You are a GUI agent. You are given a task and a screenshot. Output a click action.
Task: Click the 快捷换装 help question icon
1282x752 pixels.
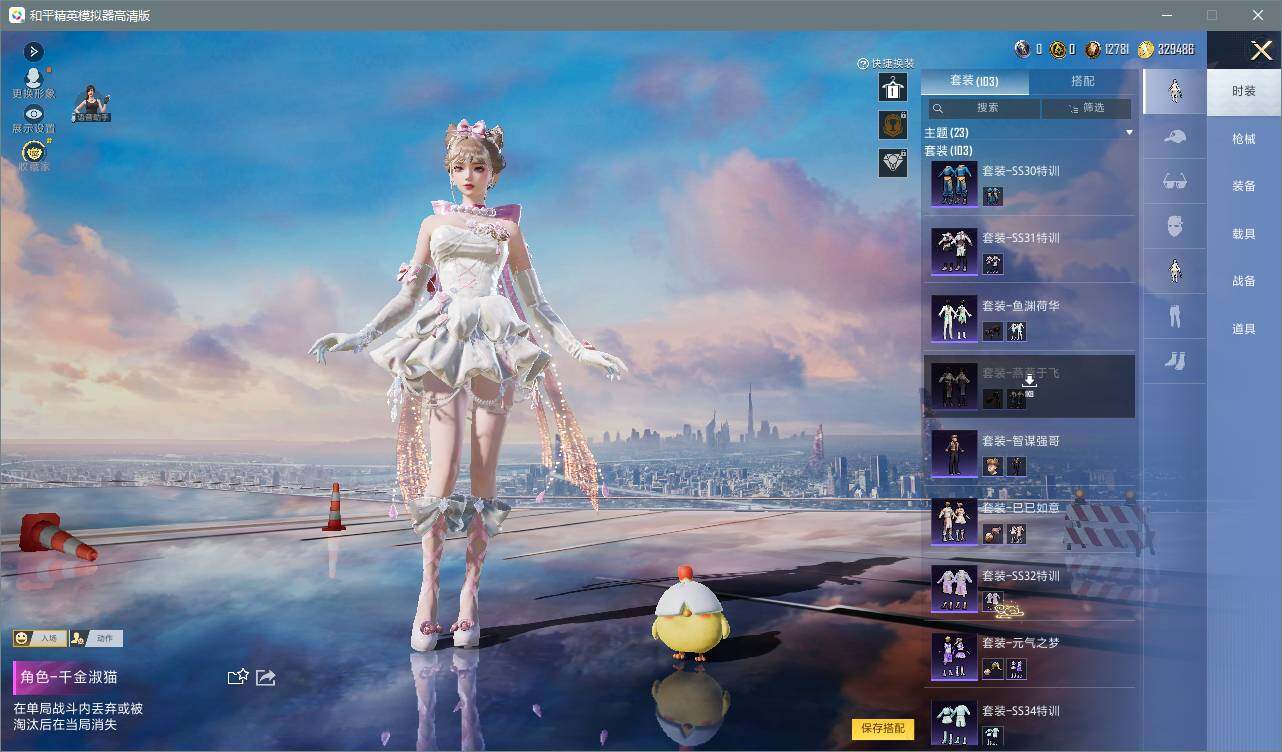click(x=862, y=64)
